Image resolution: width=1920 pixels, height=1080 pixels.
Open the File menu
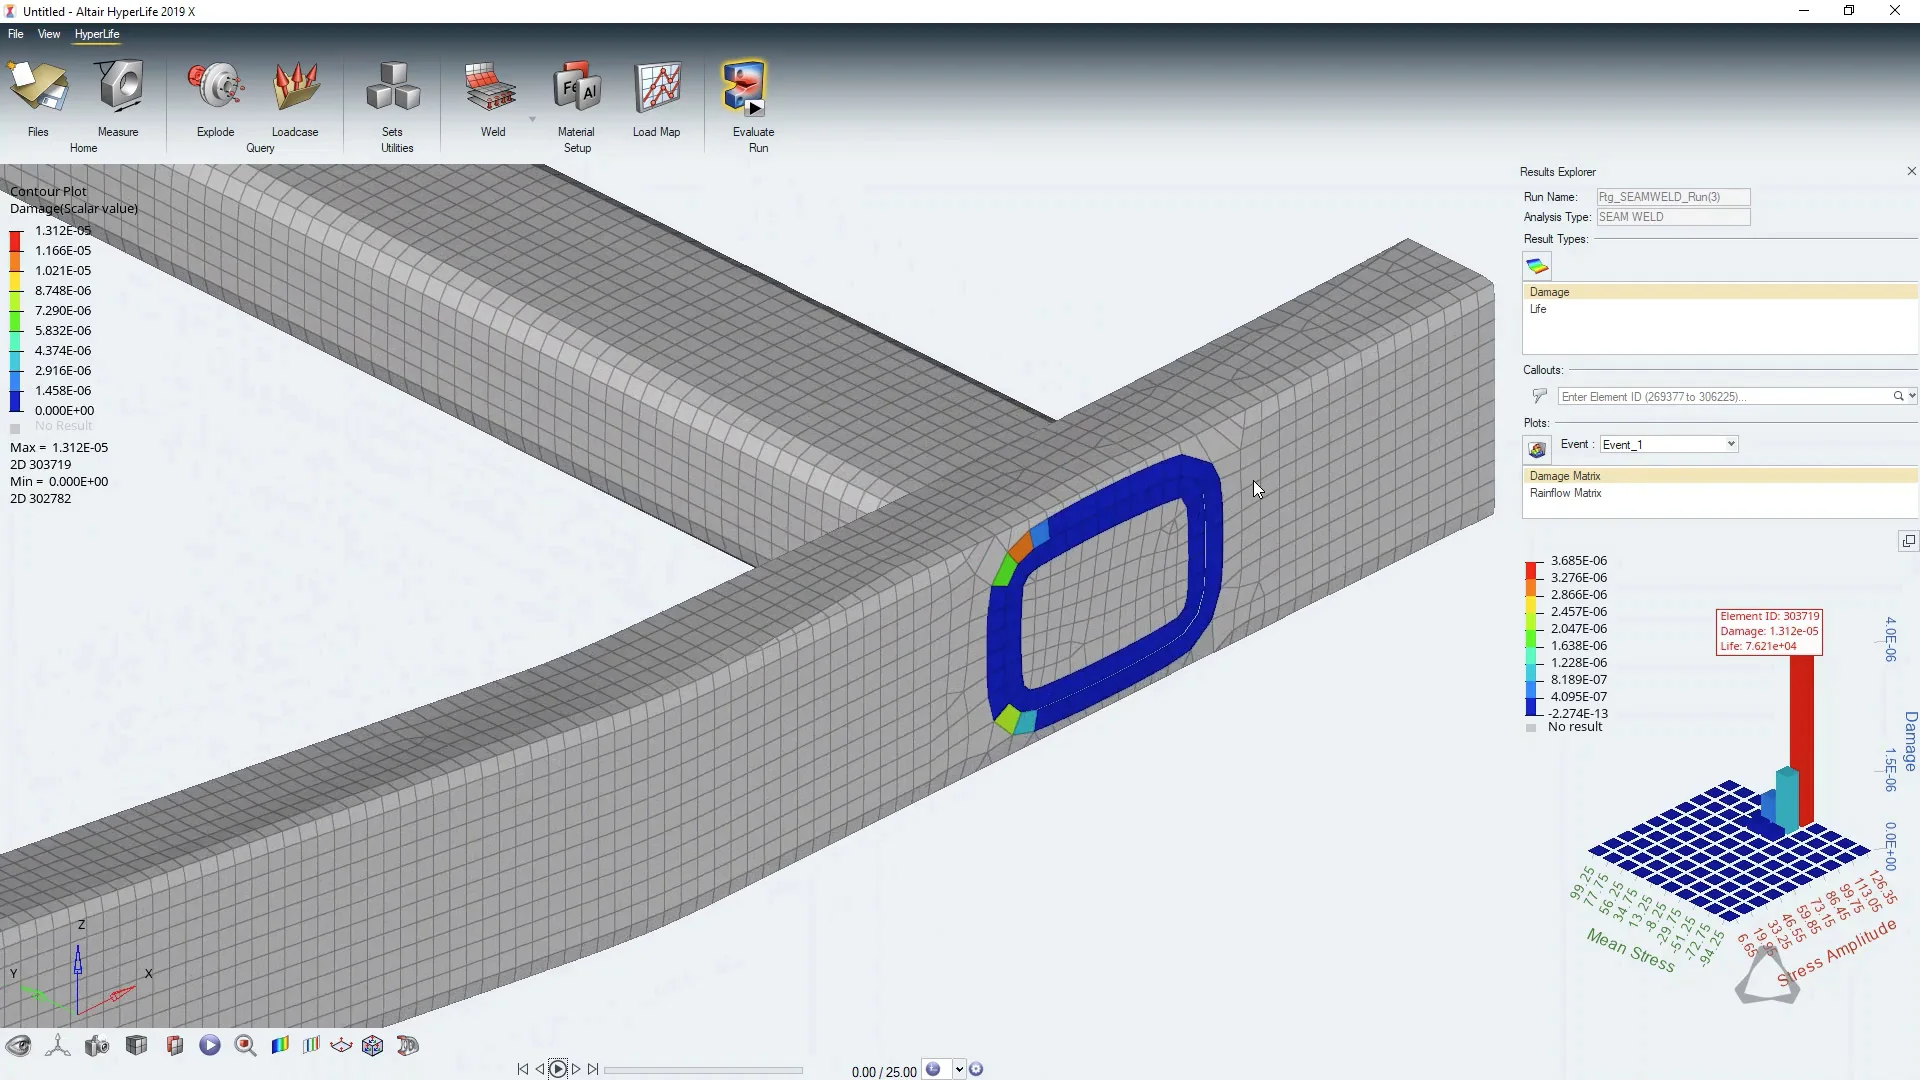click(16, 34)
